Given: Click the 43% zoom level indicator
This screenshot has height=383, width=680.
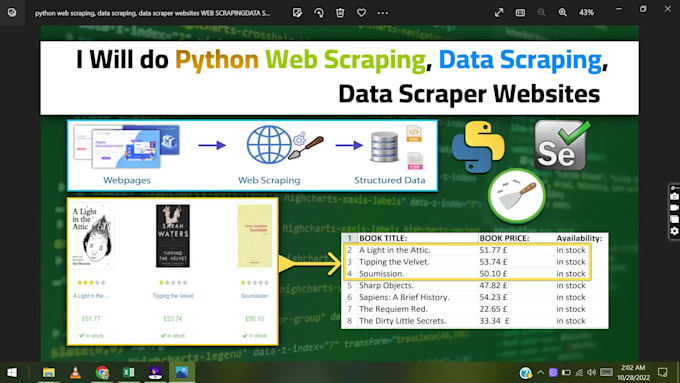Looking at the screenshot, I should (x=586, y=13).
